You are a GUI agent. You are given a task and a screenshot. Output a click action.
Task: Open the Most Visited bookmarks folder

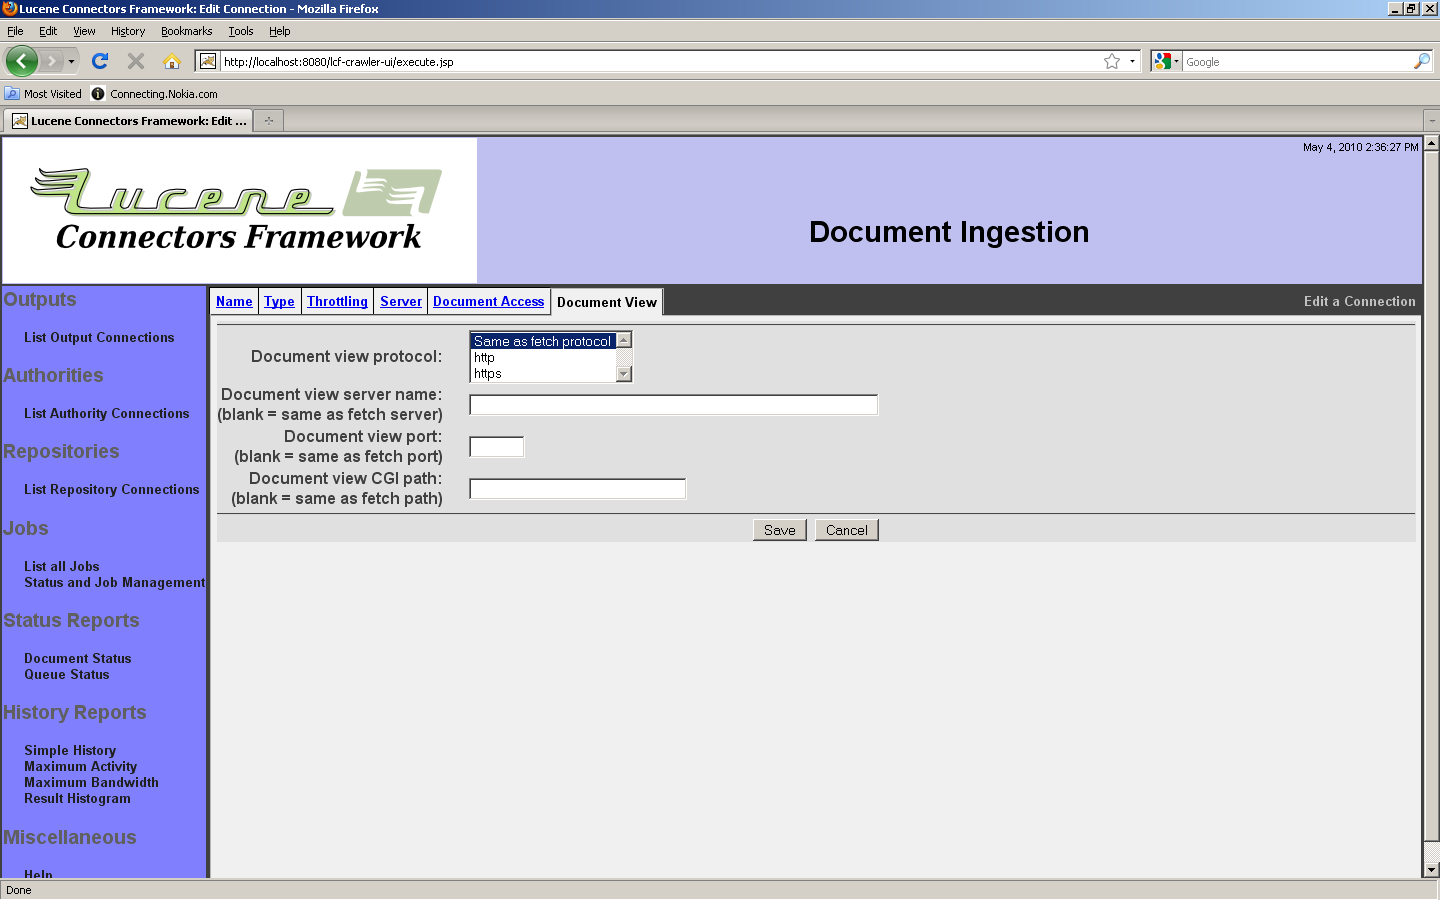pyautogui.click(x=44, y=94)
